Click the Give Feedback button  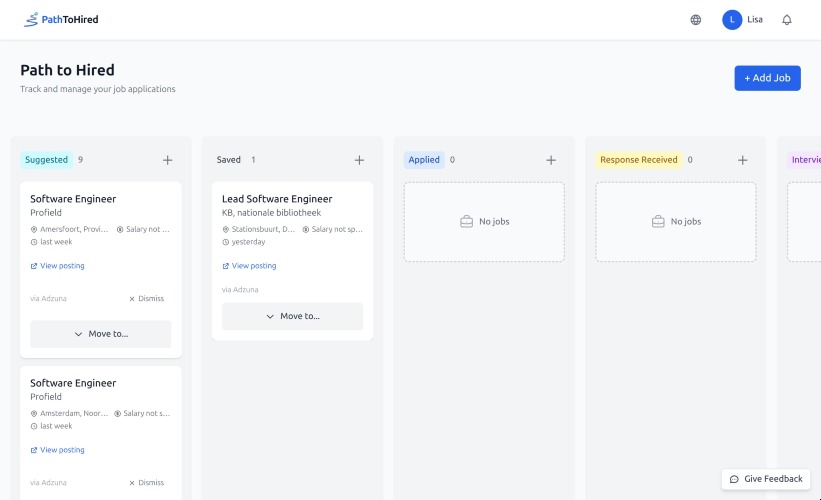(x=766, y=479)
